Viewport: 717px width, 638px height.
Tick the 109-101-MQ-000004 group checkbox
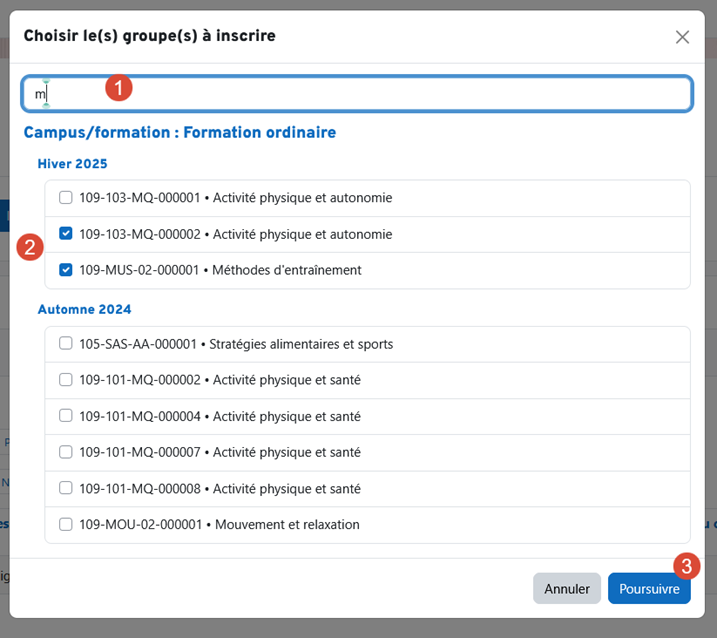pos(66,416)
